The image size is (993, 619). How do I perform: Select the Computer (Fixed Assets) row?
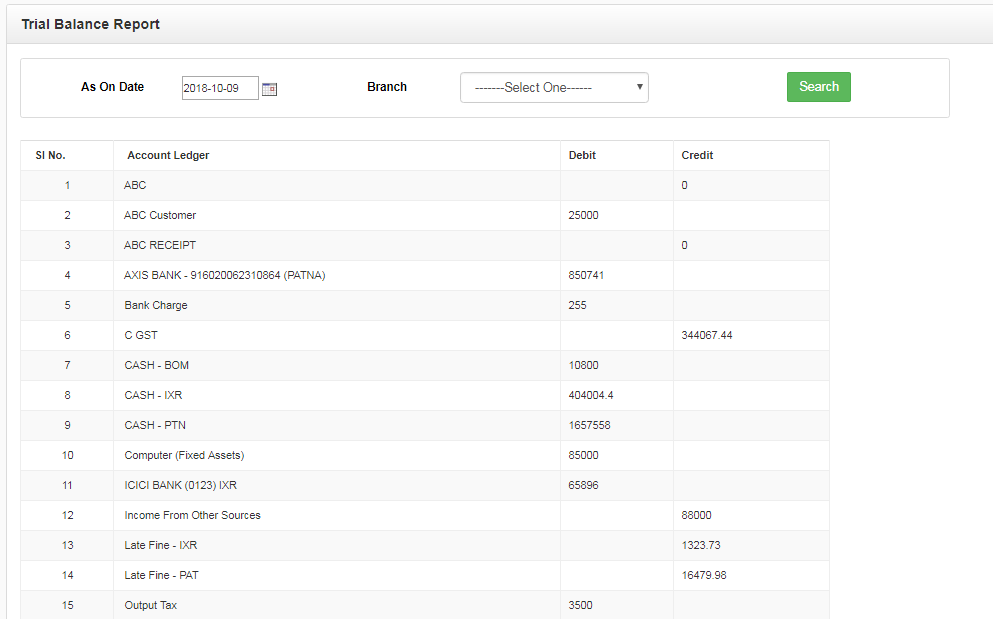click(425, 456)
